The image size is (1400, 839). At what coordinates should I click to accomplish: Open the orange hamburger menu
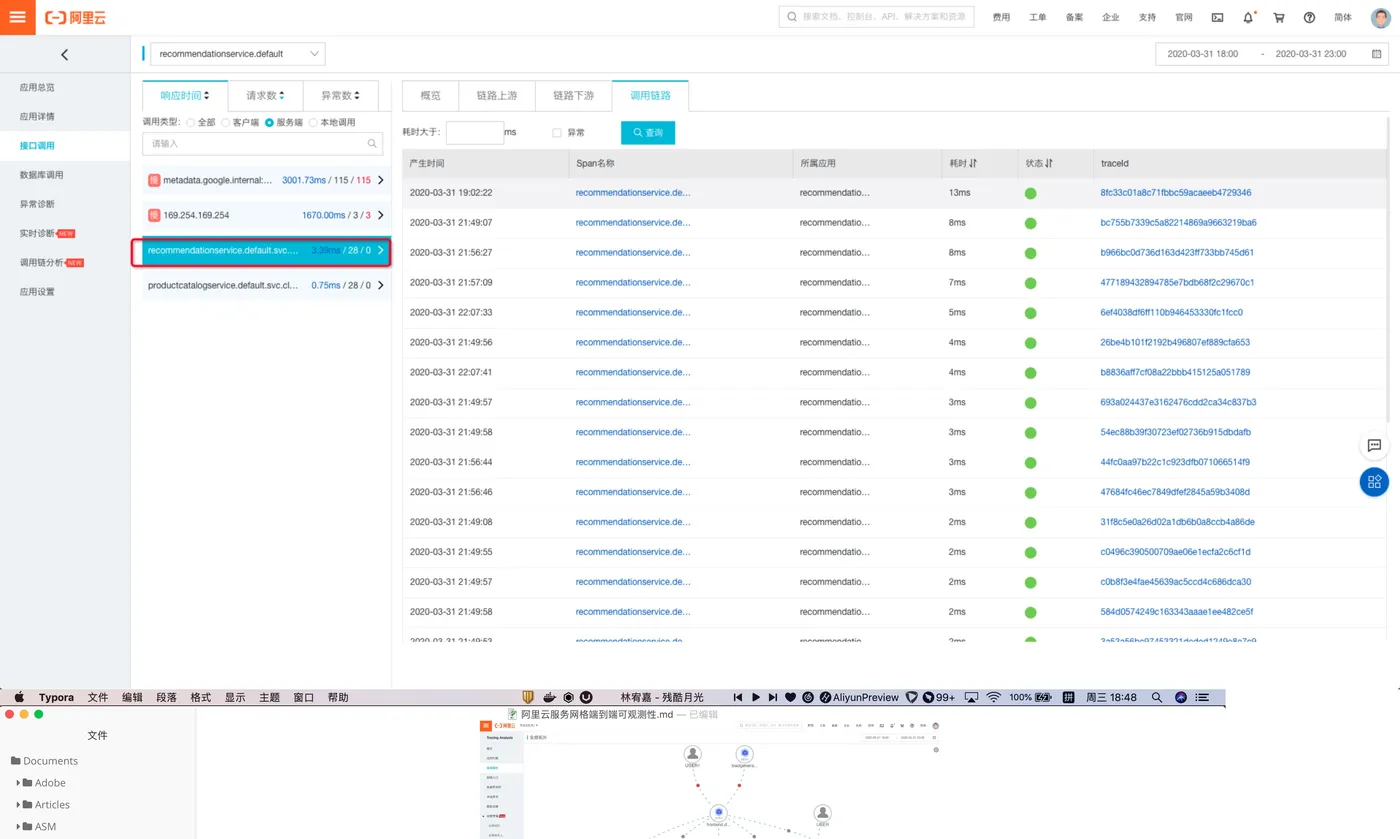tap(17, 17)
